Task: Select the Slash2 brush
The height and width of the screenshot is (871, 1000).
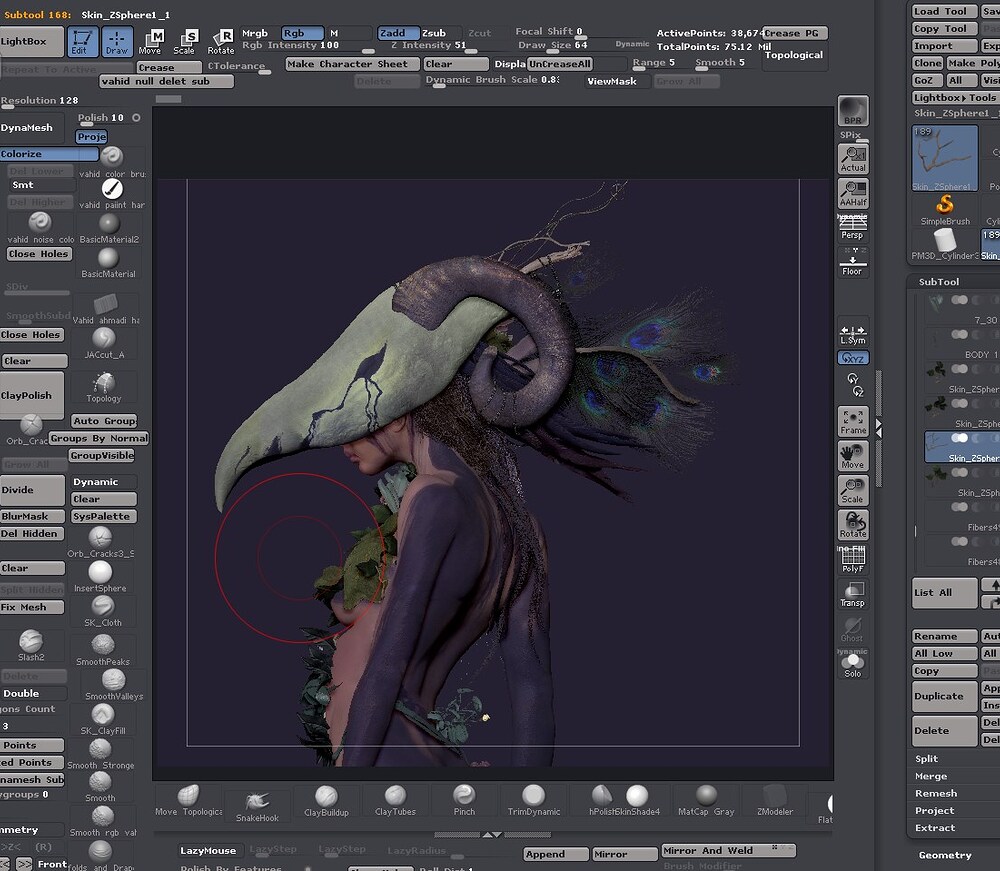Action: click(31, 645)
